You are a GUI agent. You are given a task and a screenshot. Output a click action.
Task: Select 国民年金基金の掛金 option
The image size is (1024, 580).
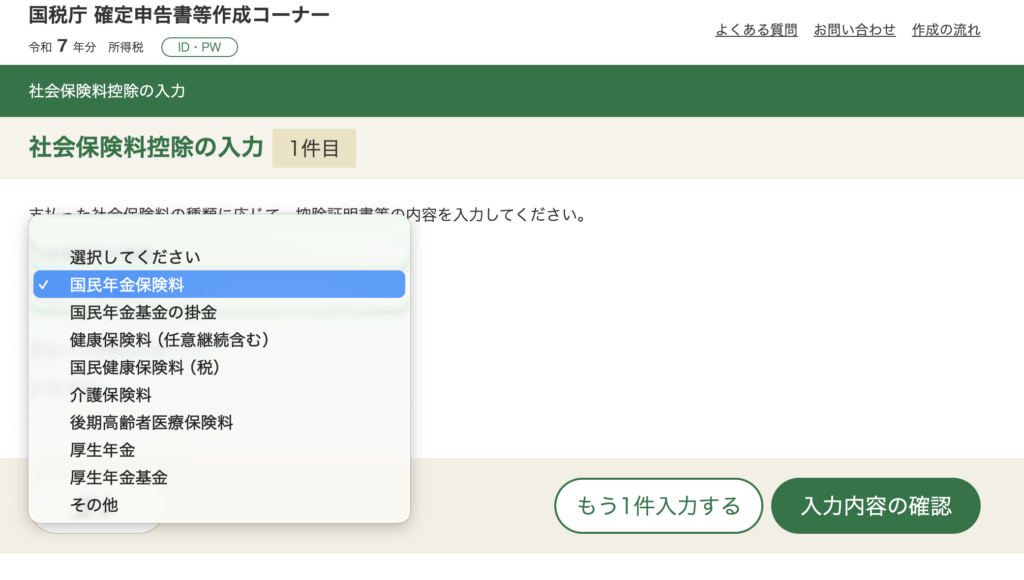click(143, 312)
